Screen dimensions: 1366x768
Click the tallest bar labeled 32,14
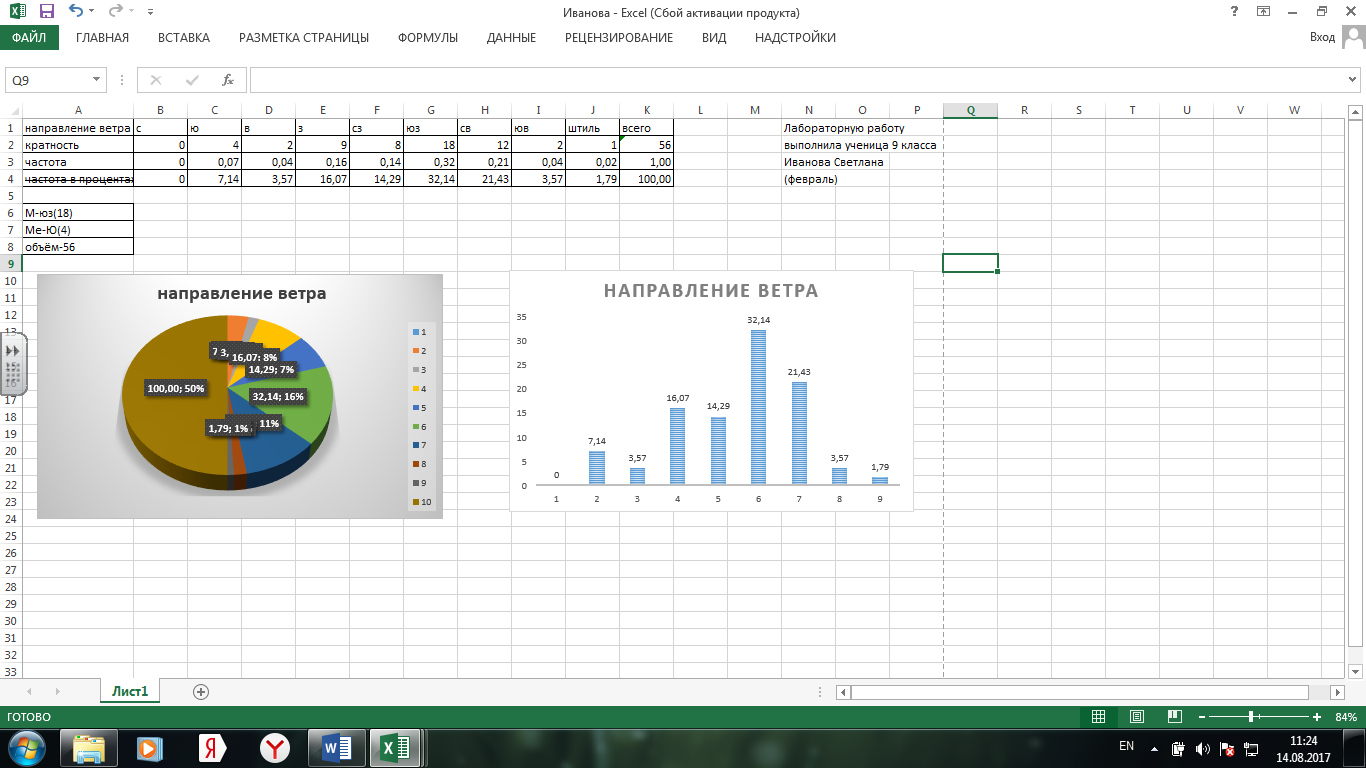[x=758, y=407]
